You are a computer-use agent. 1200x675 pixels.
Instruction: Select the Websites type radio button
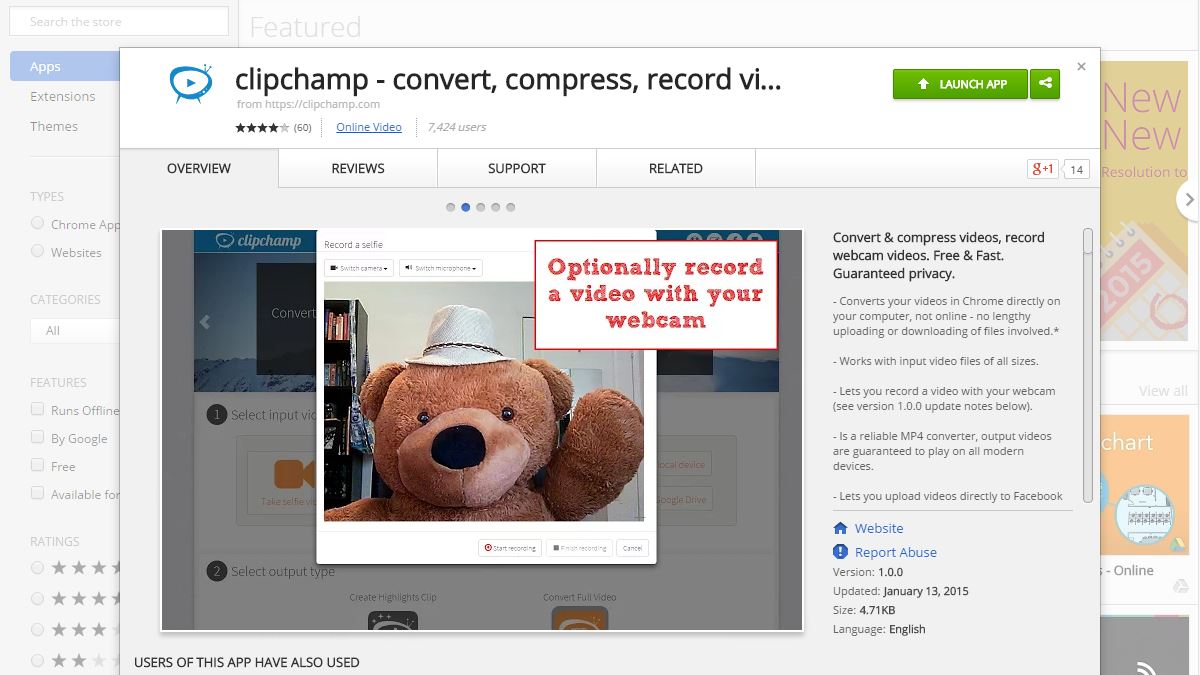(38, 251)
